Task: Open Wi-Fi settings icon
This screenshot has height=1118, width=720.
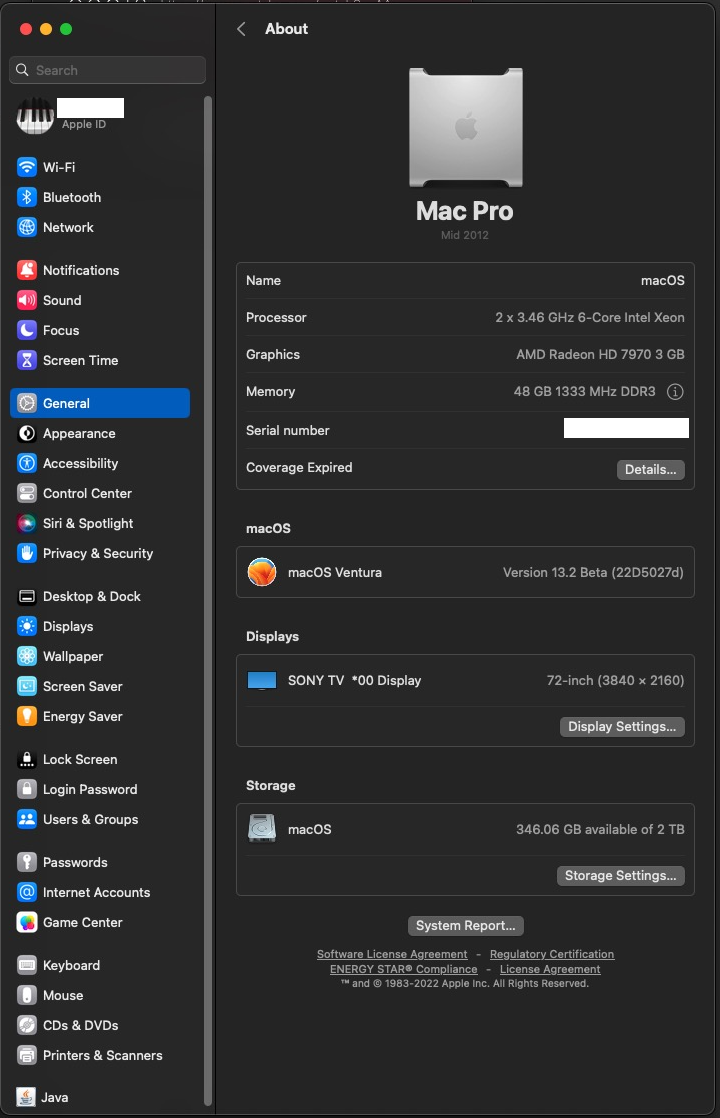Action: (26, 167)
